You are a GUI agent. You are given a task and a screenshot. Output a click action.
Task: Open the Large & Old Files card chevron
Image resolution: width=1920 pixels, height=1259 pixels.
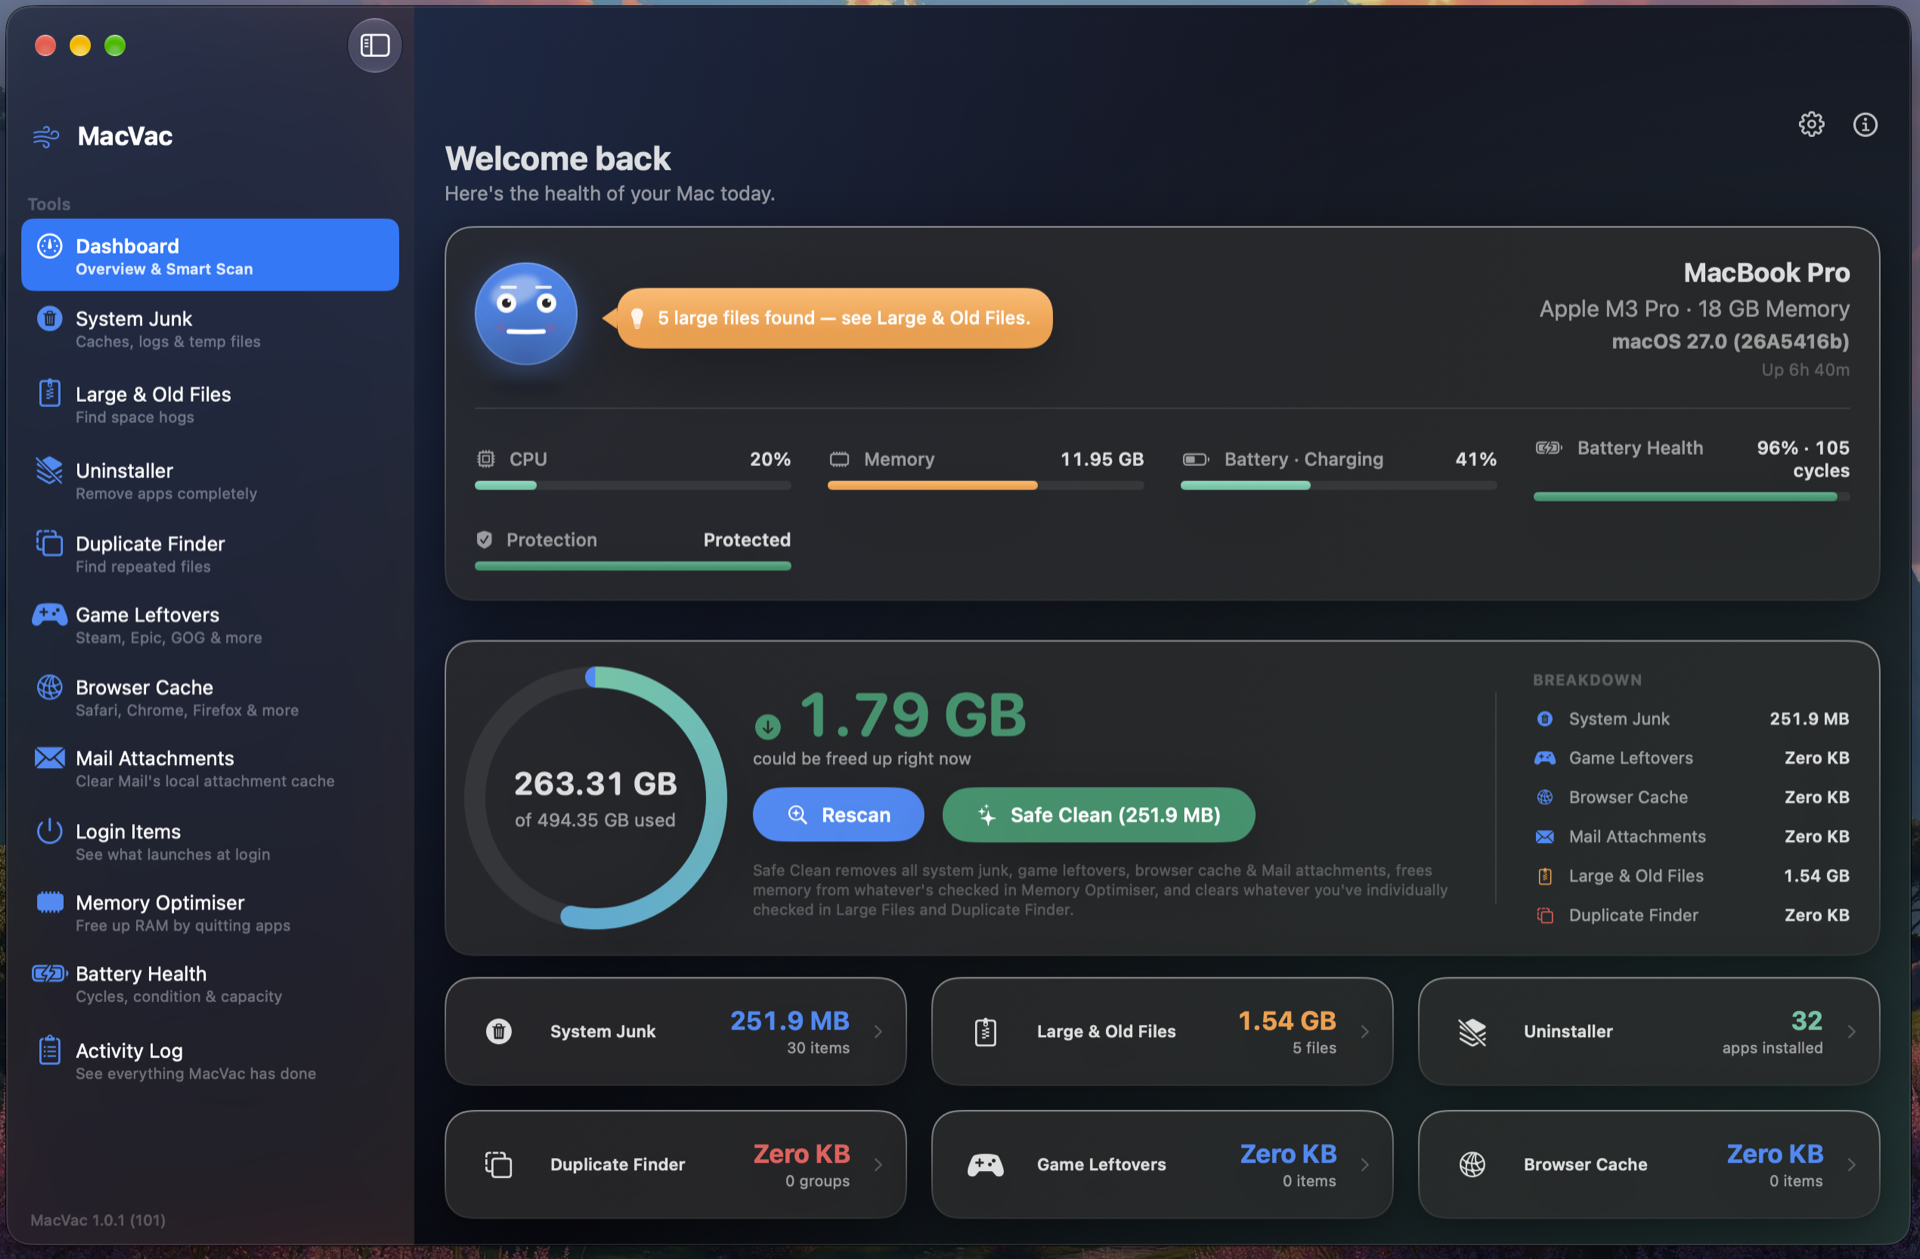point(1365,1031)
